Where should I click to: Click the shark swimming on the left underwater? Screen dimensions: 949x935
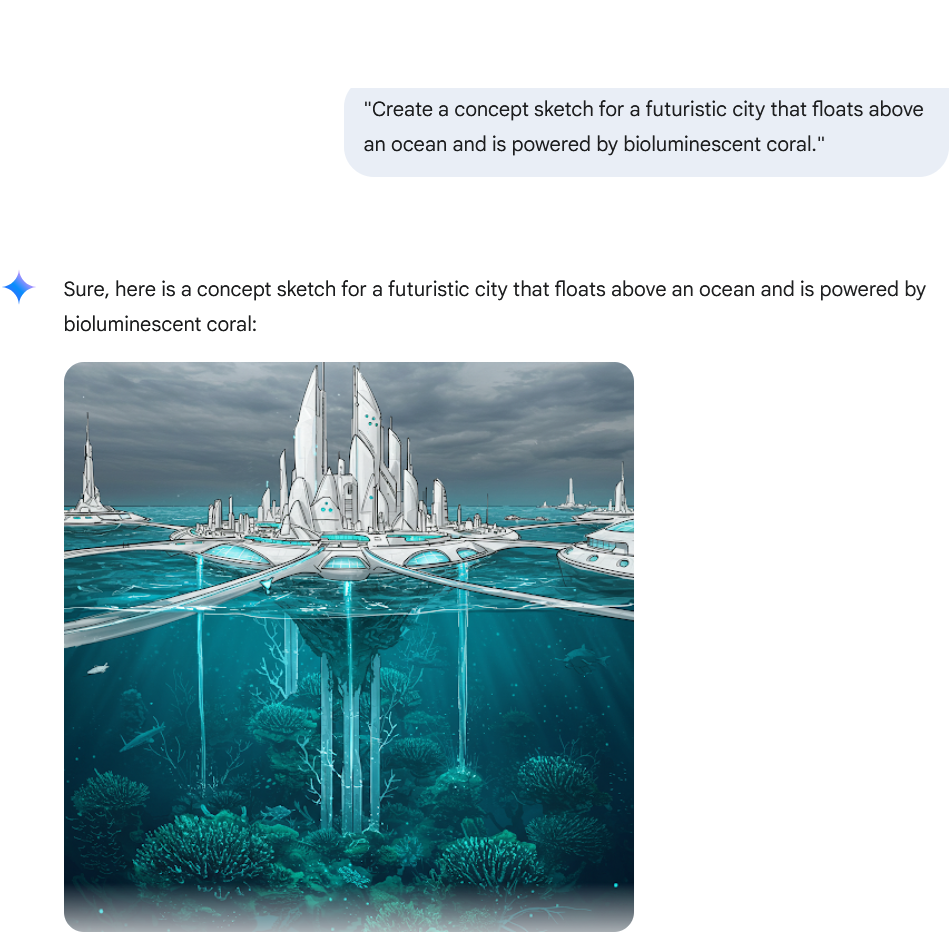click(143, 735)
